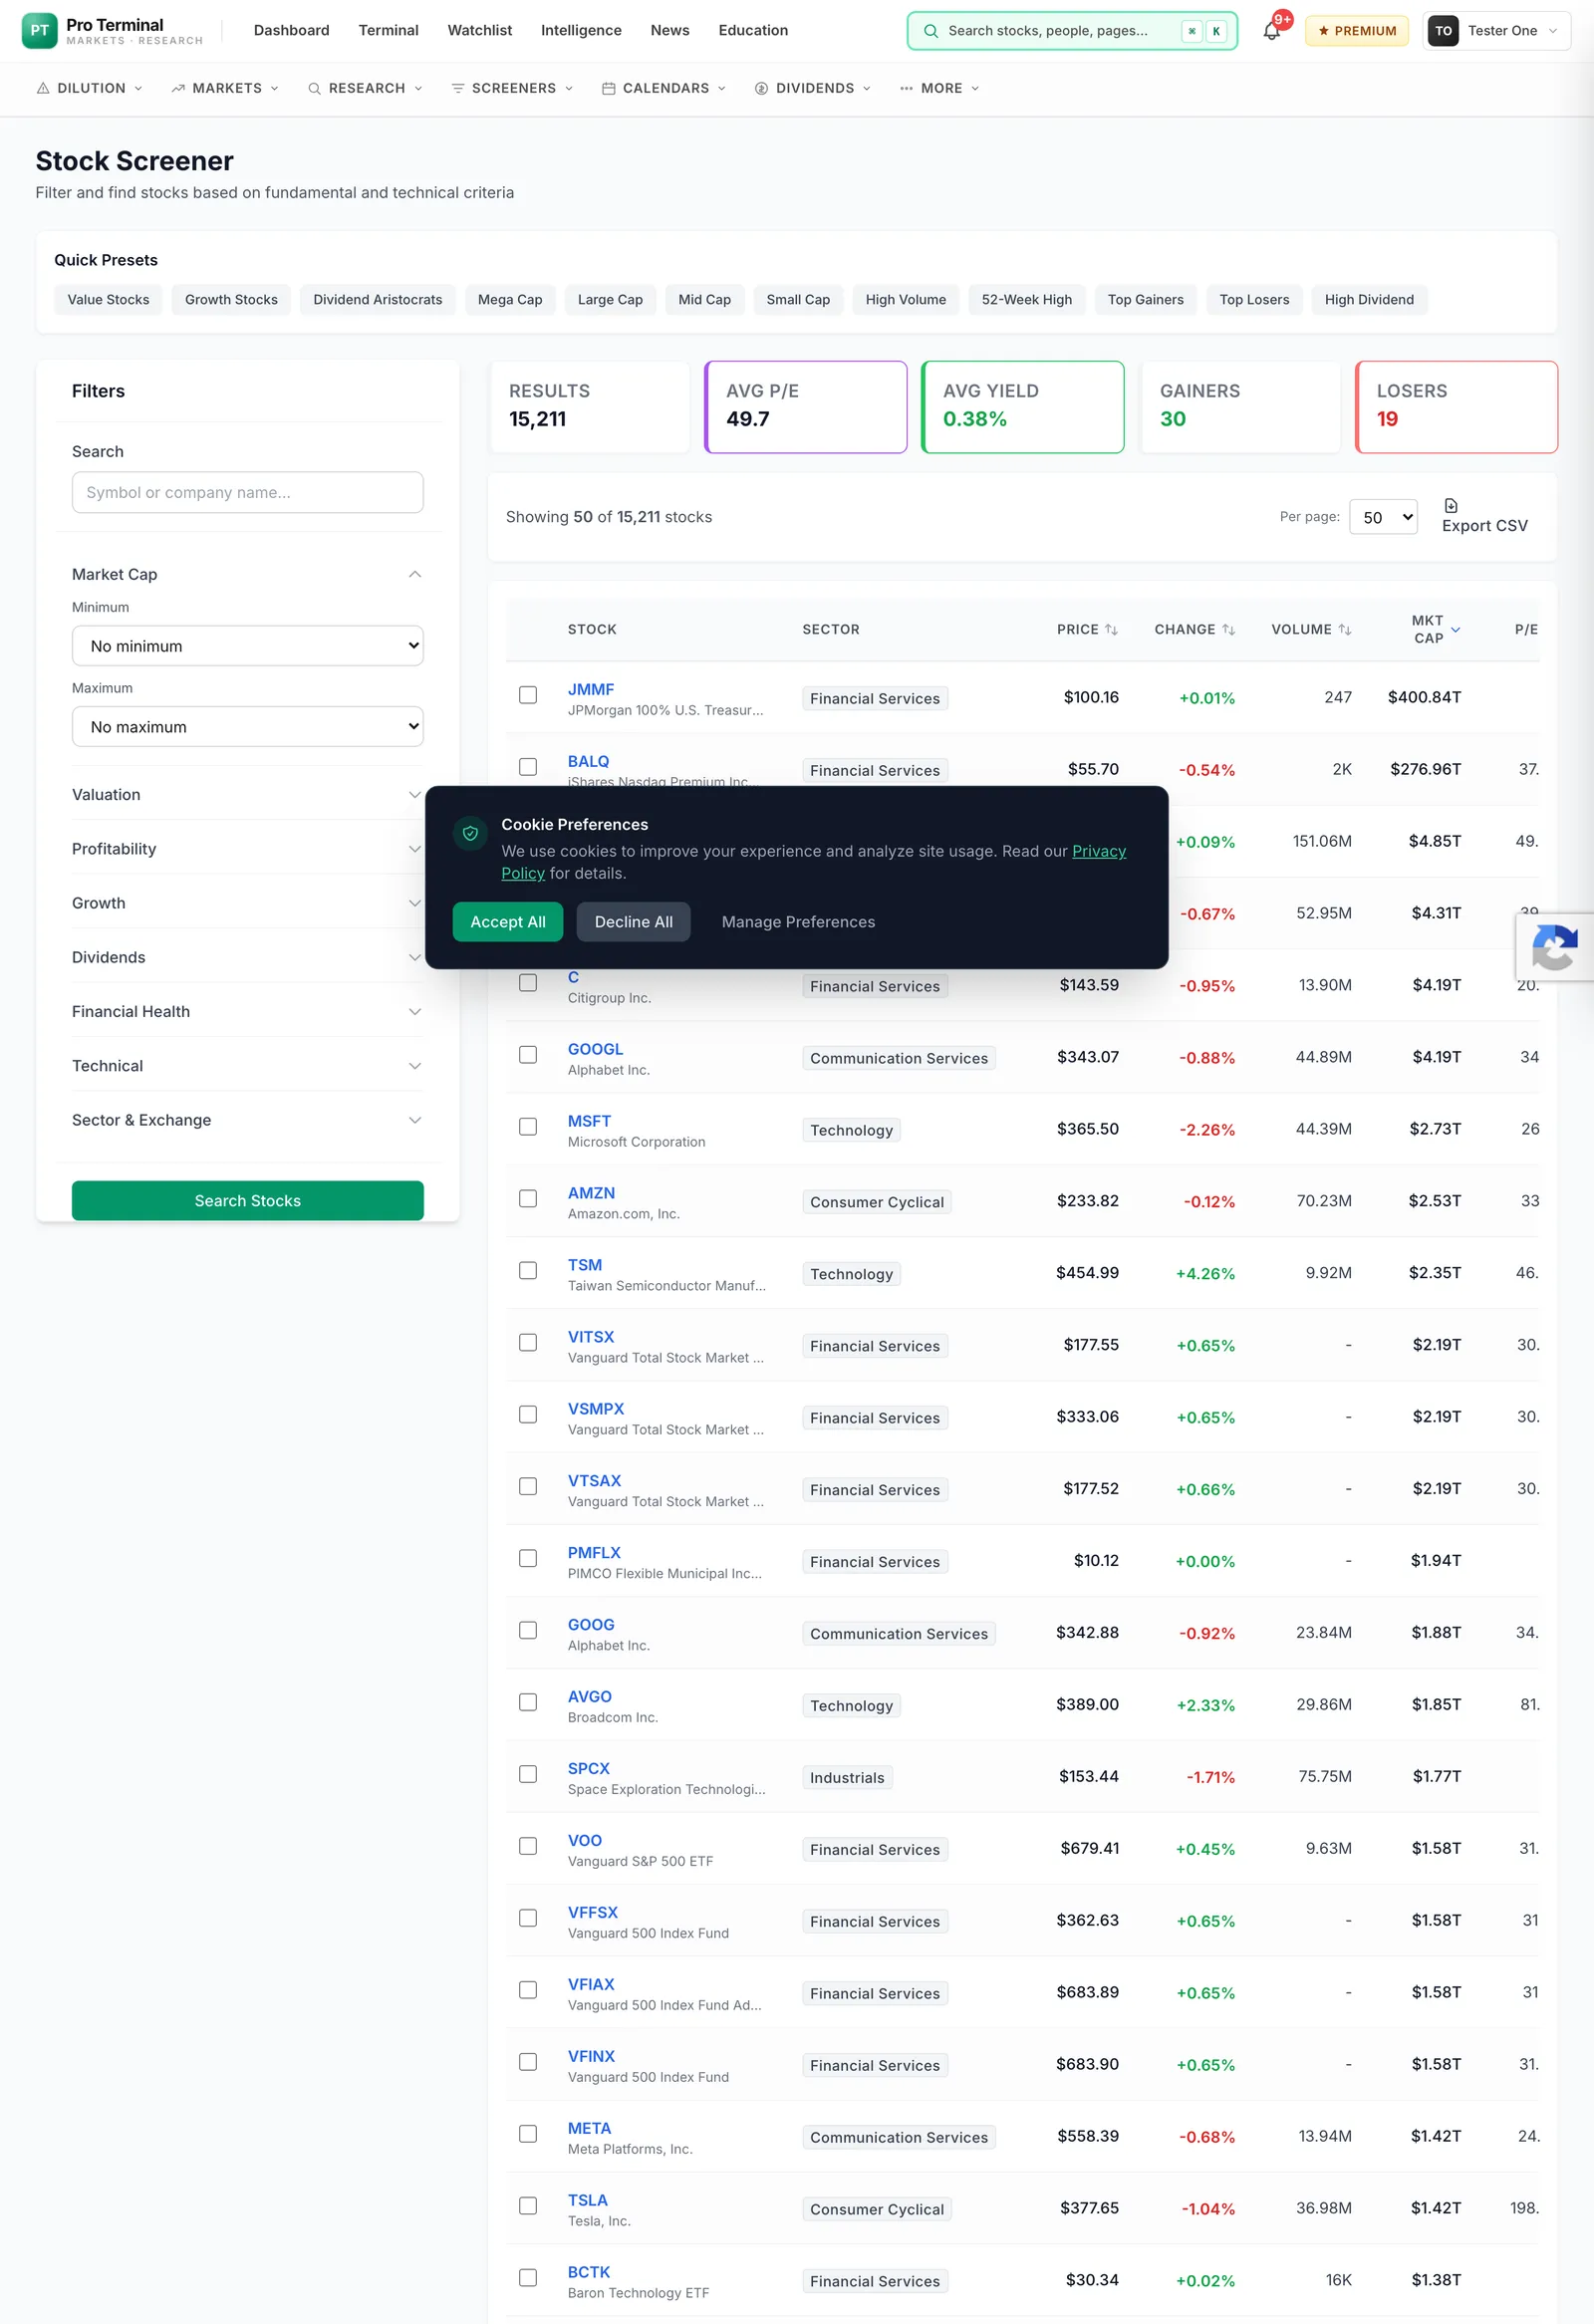Open the notifications bell
This screenshot has width=1594, height=2324.
coord(1271,30)
